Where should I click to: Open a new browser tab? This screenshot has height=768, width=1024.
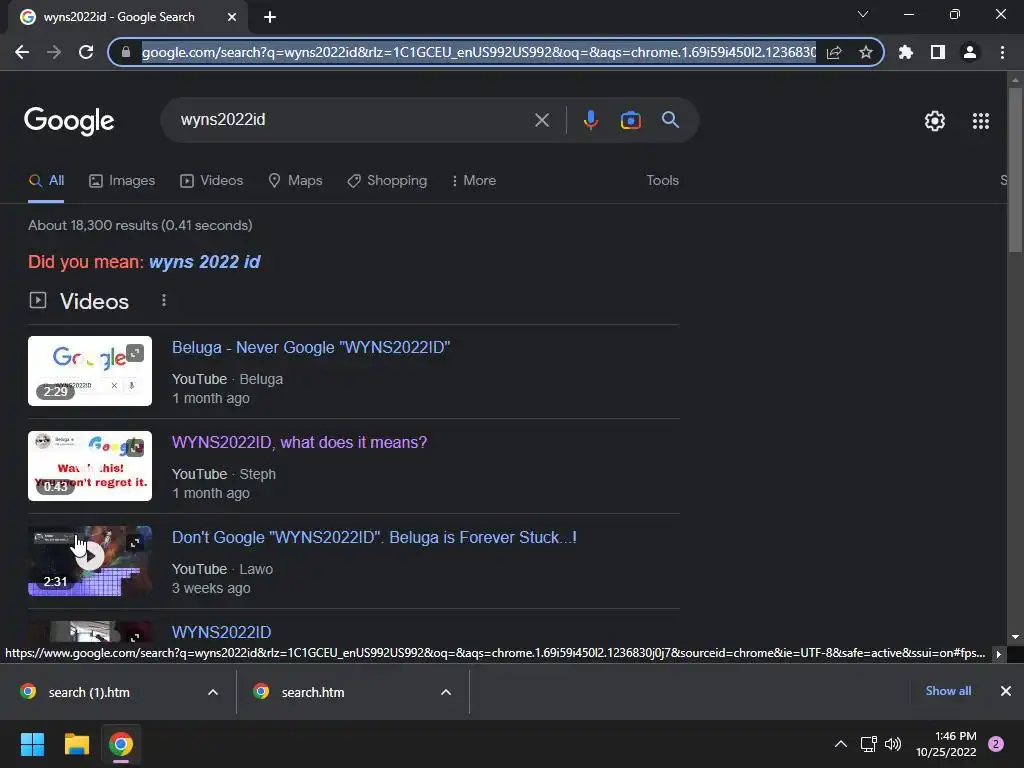(x=270, y=17)
